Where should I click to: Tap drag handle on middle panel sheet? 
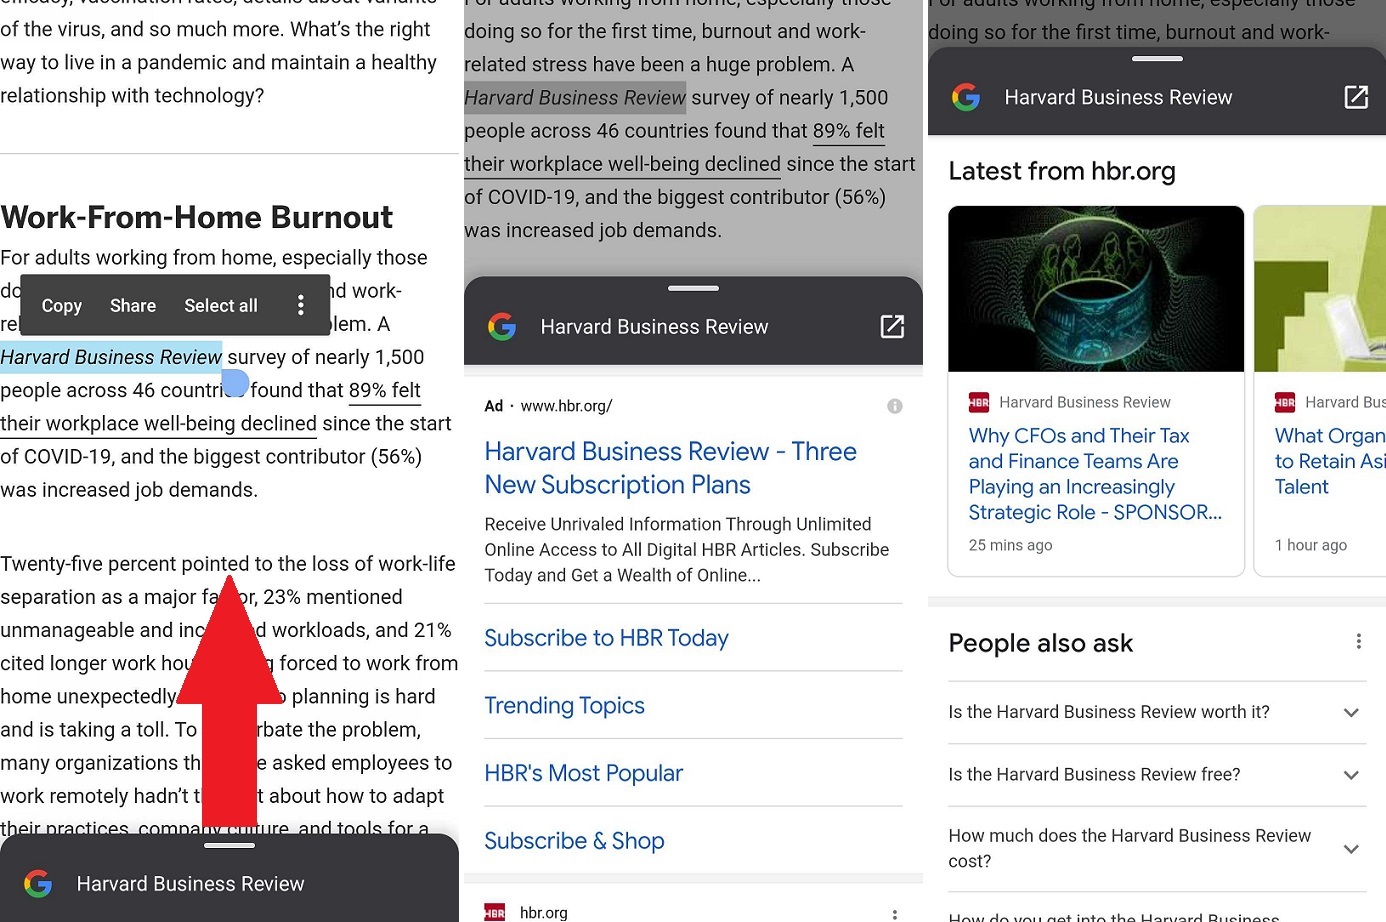tap(693, 288)
